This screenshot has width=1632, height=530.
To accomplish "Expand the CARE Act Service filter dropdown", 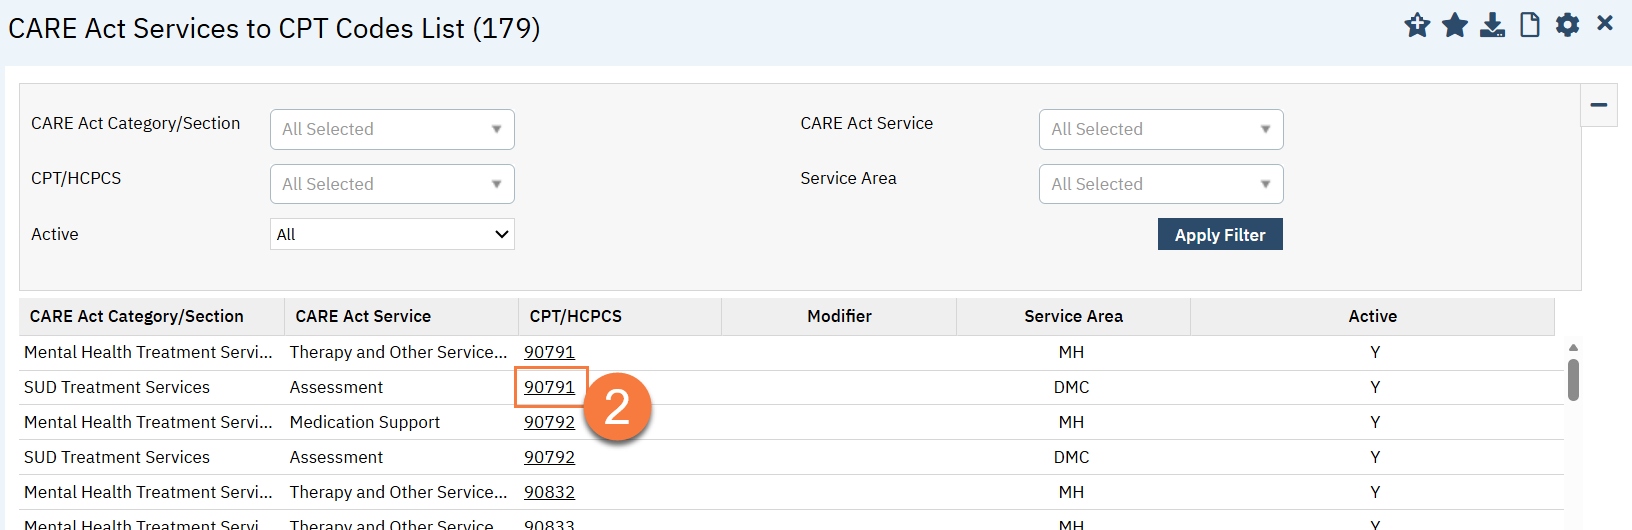I will [1160, 129].
